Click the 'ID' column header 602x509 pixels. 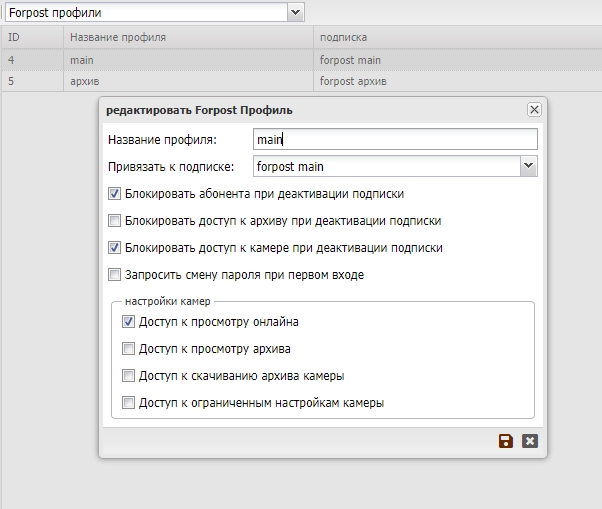[32, 37]
